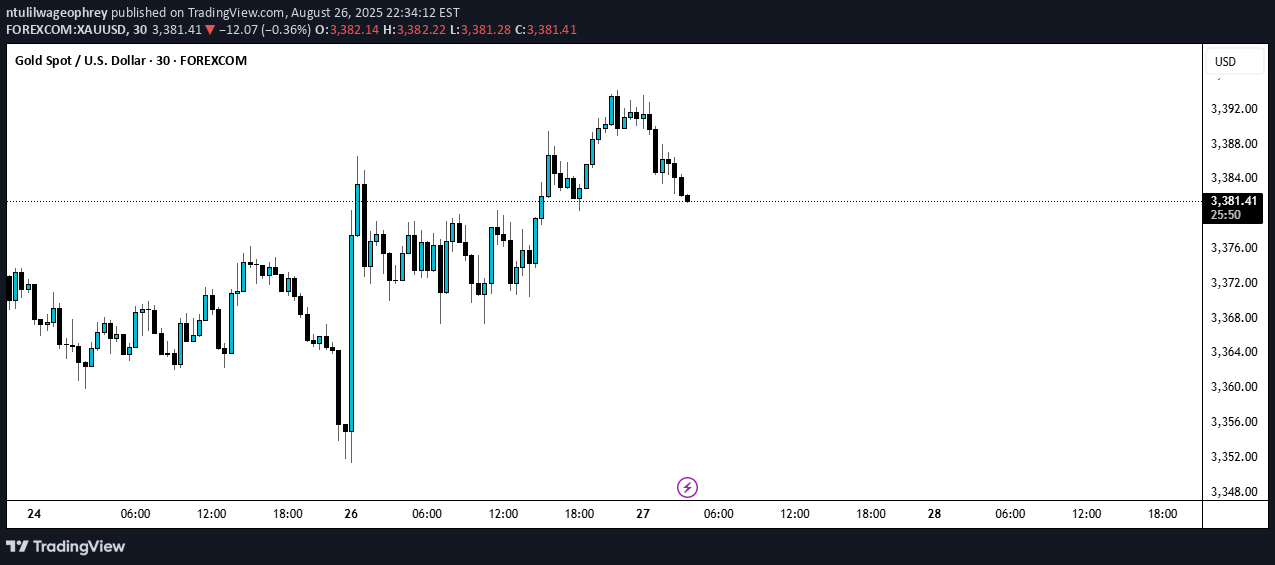The width and height of the screenshot is (1275, 565).
Task: Select date 27 on the time axis
Action: pos(643,514)
